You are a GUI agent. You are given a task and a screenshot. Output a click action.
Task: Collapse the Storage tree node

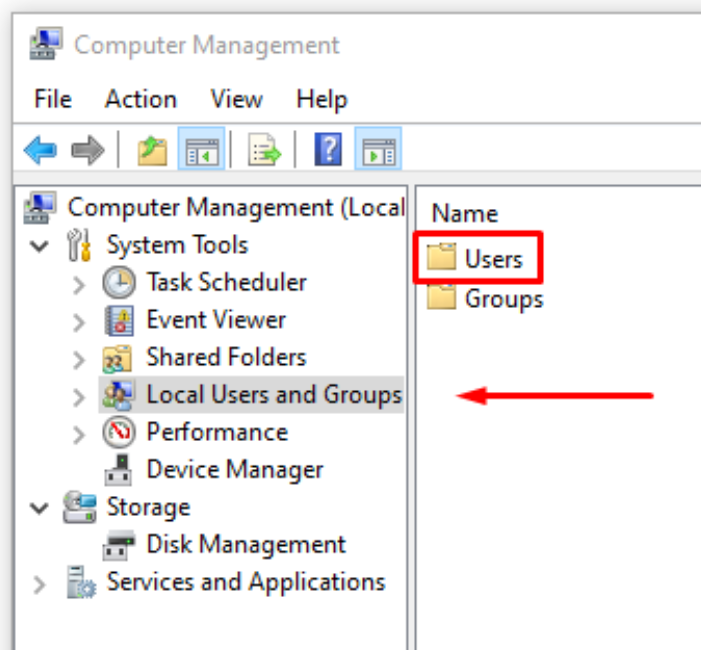click(40, 508)
